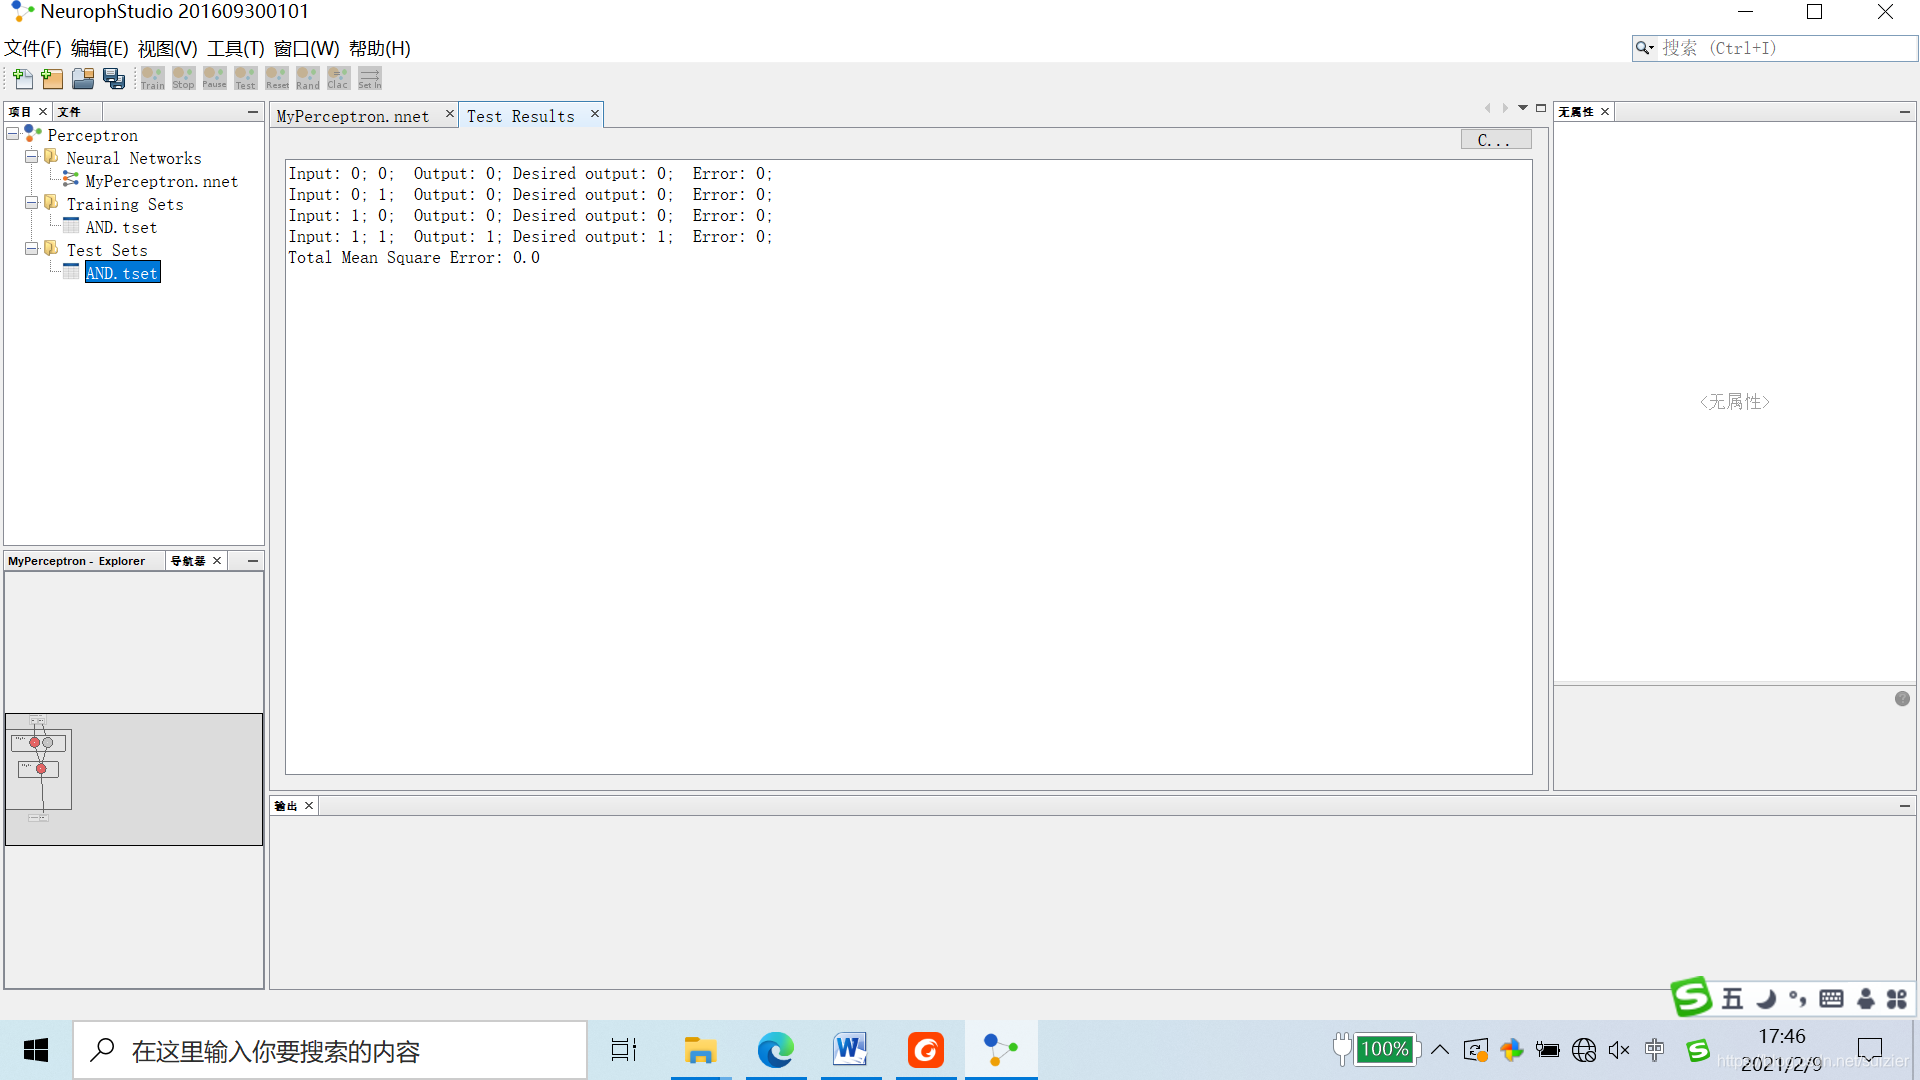Click the Train network toolbar icon
Viewport: 1920px width, 1080px height.
pos(153,78)
